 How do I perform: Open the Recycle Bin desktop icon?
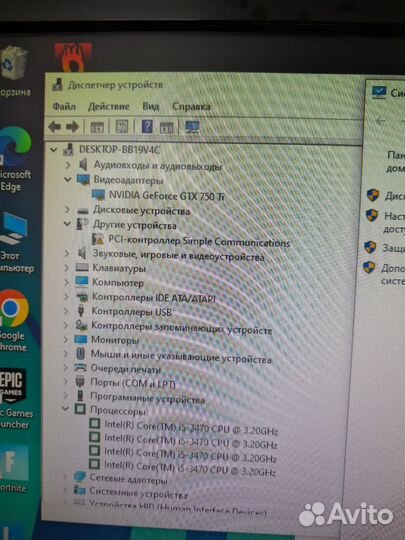14,71
